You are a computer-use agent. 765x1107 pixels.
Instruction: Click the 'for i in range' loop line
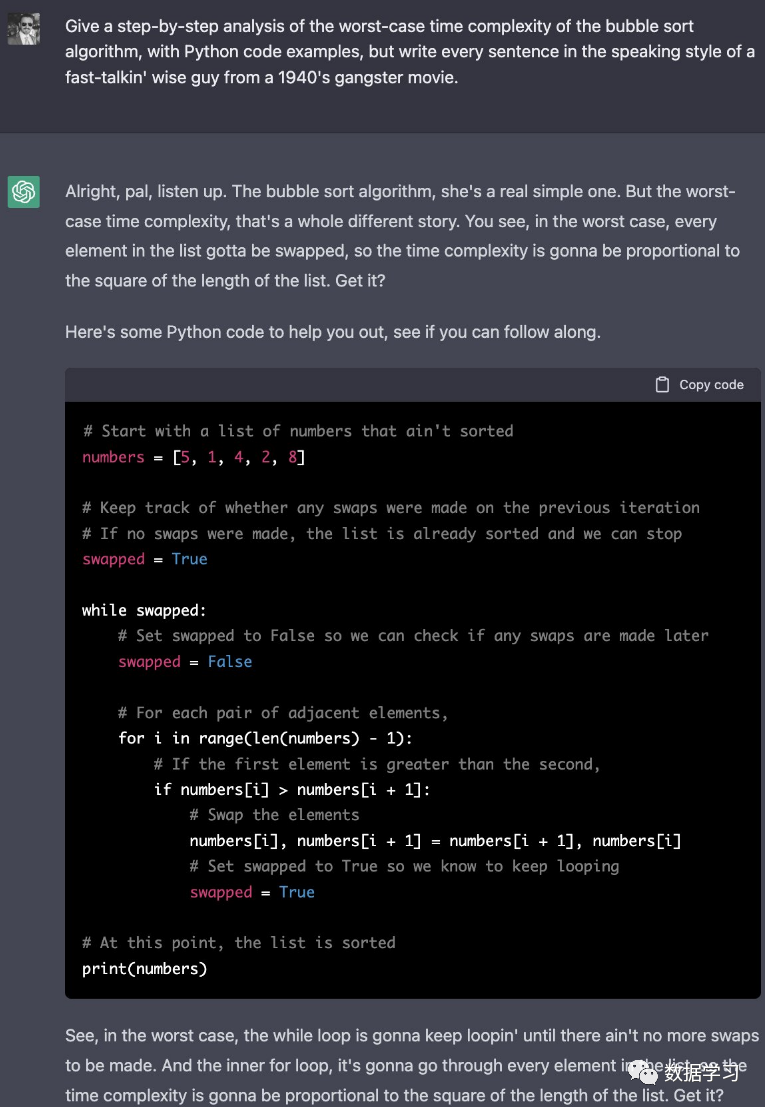[x=265, y=738]
